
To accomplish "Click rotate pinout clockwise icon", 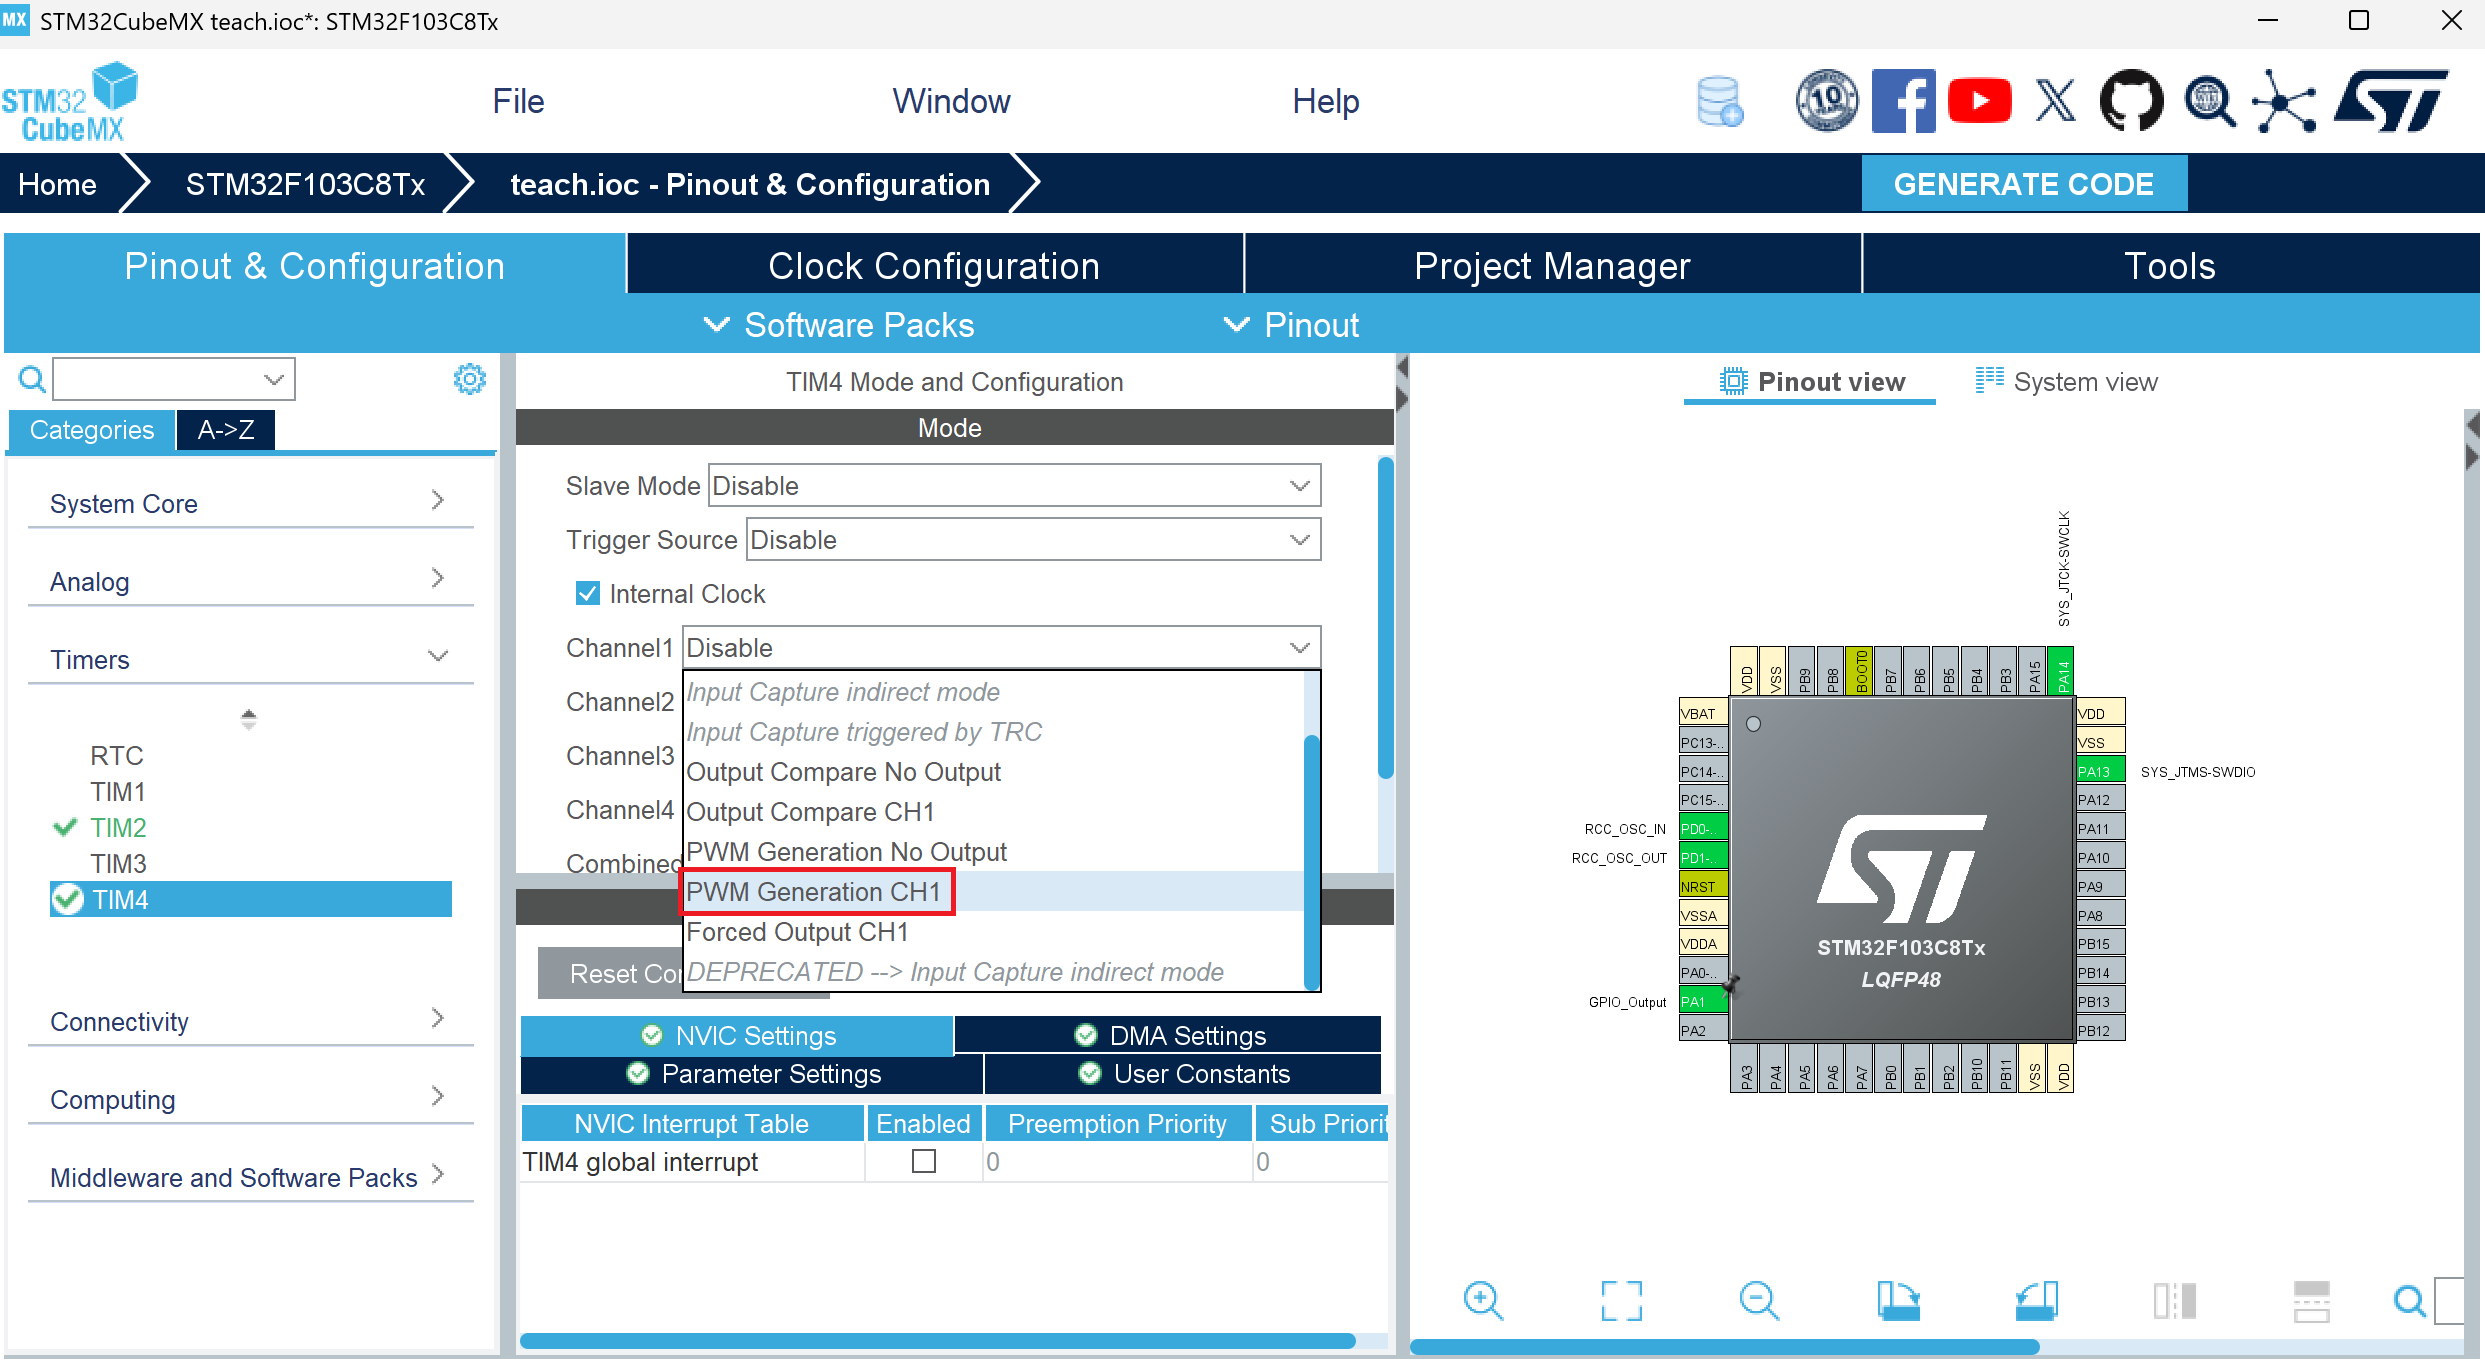I will tap(1897, 1301).
